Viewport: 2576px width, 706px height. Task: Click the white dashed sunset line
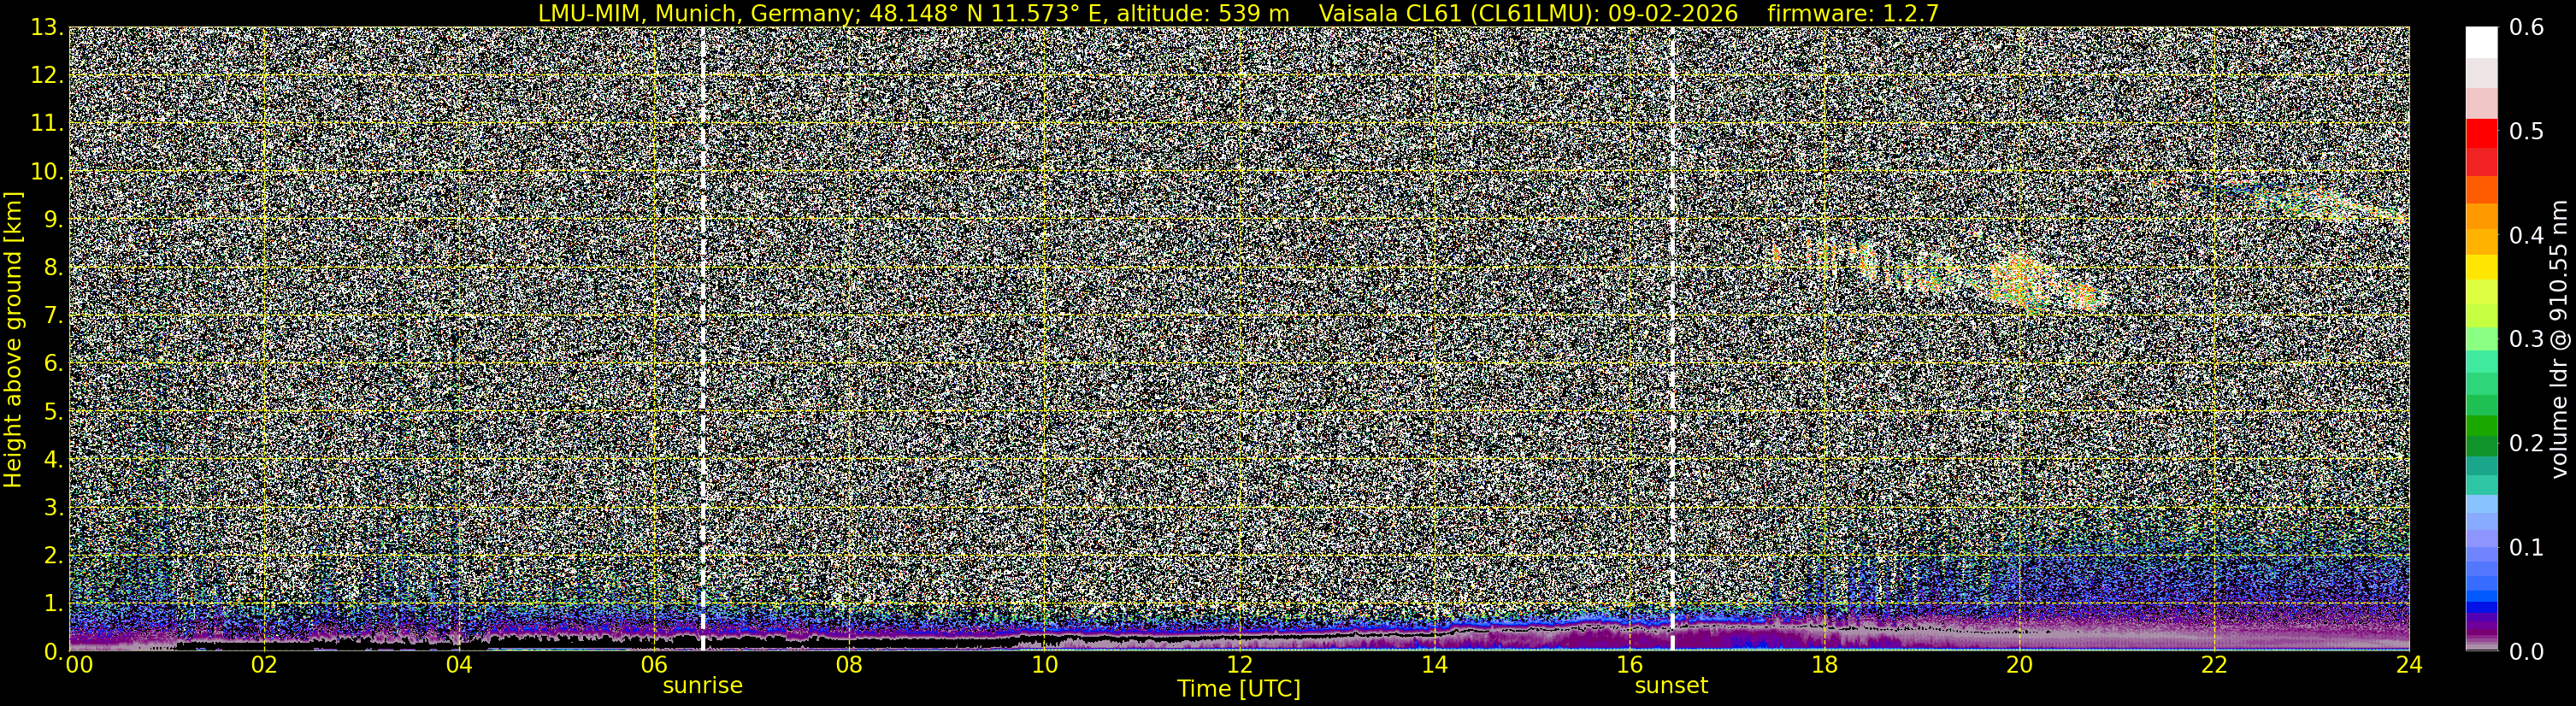point(1672,339)
